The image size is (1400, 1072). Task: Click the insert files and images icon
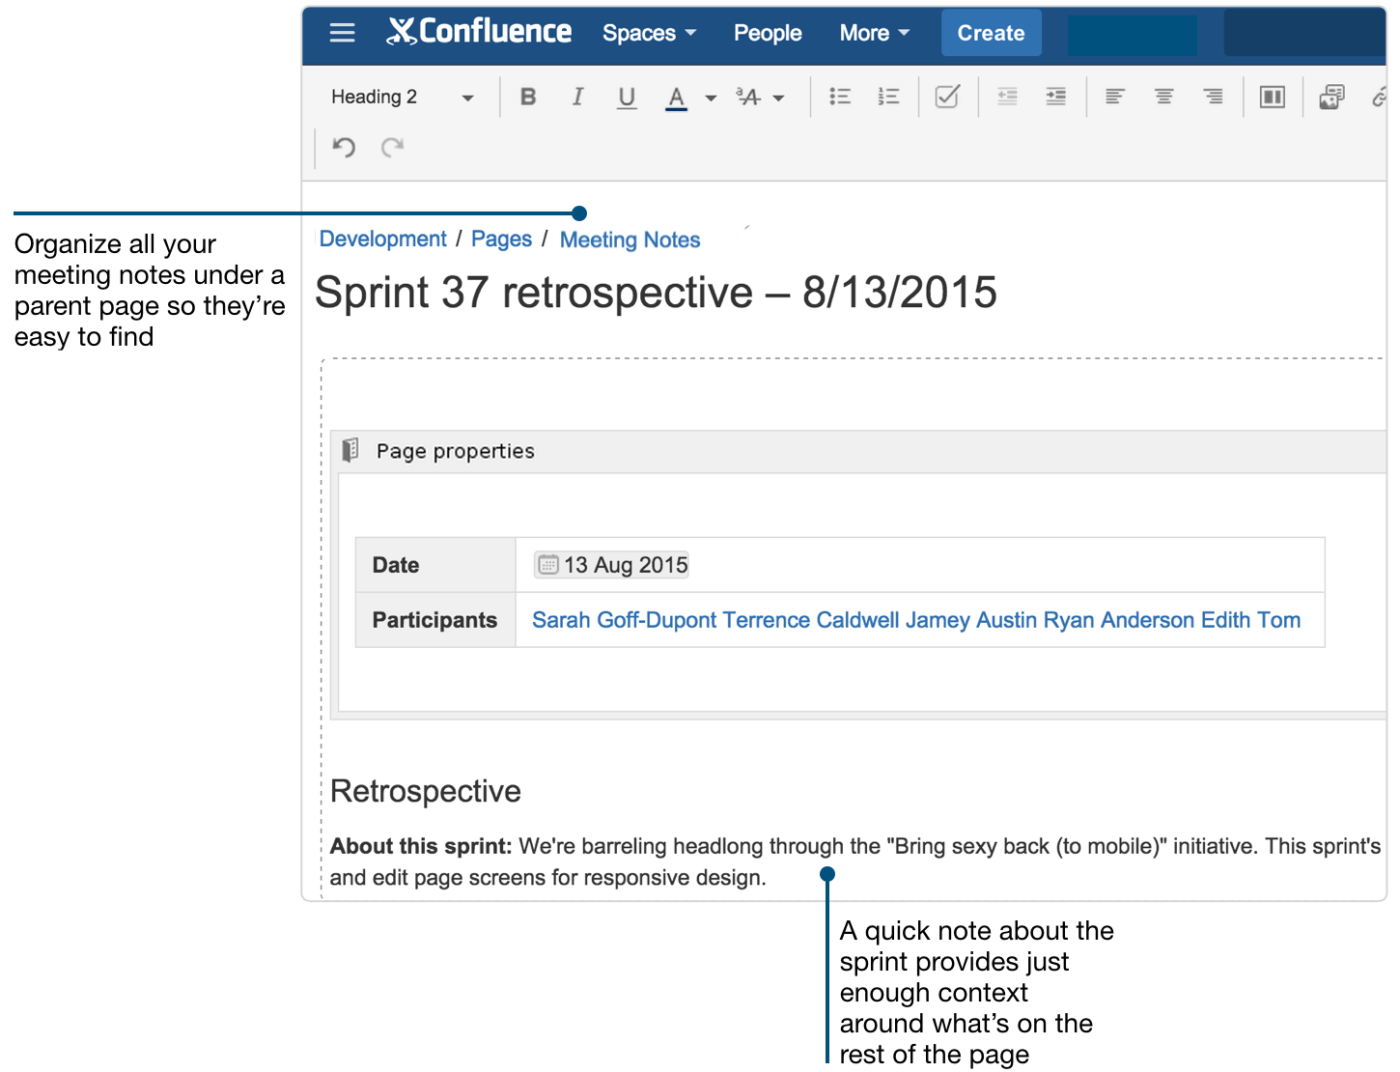click(x=1331, y=96)
